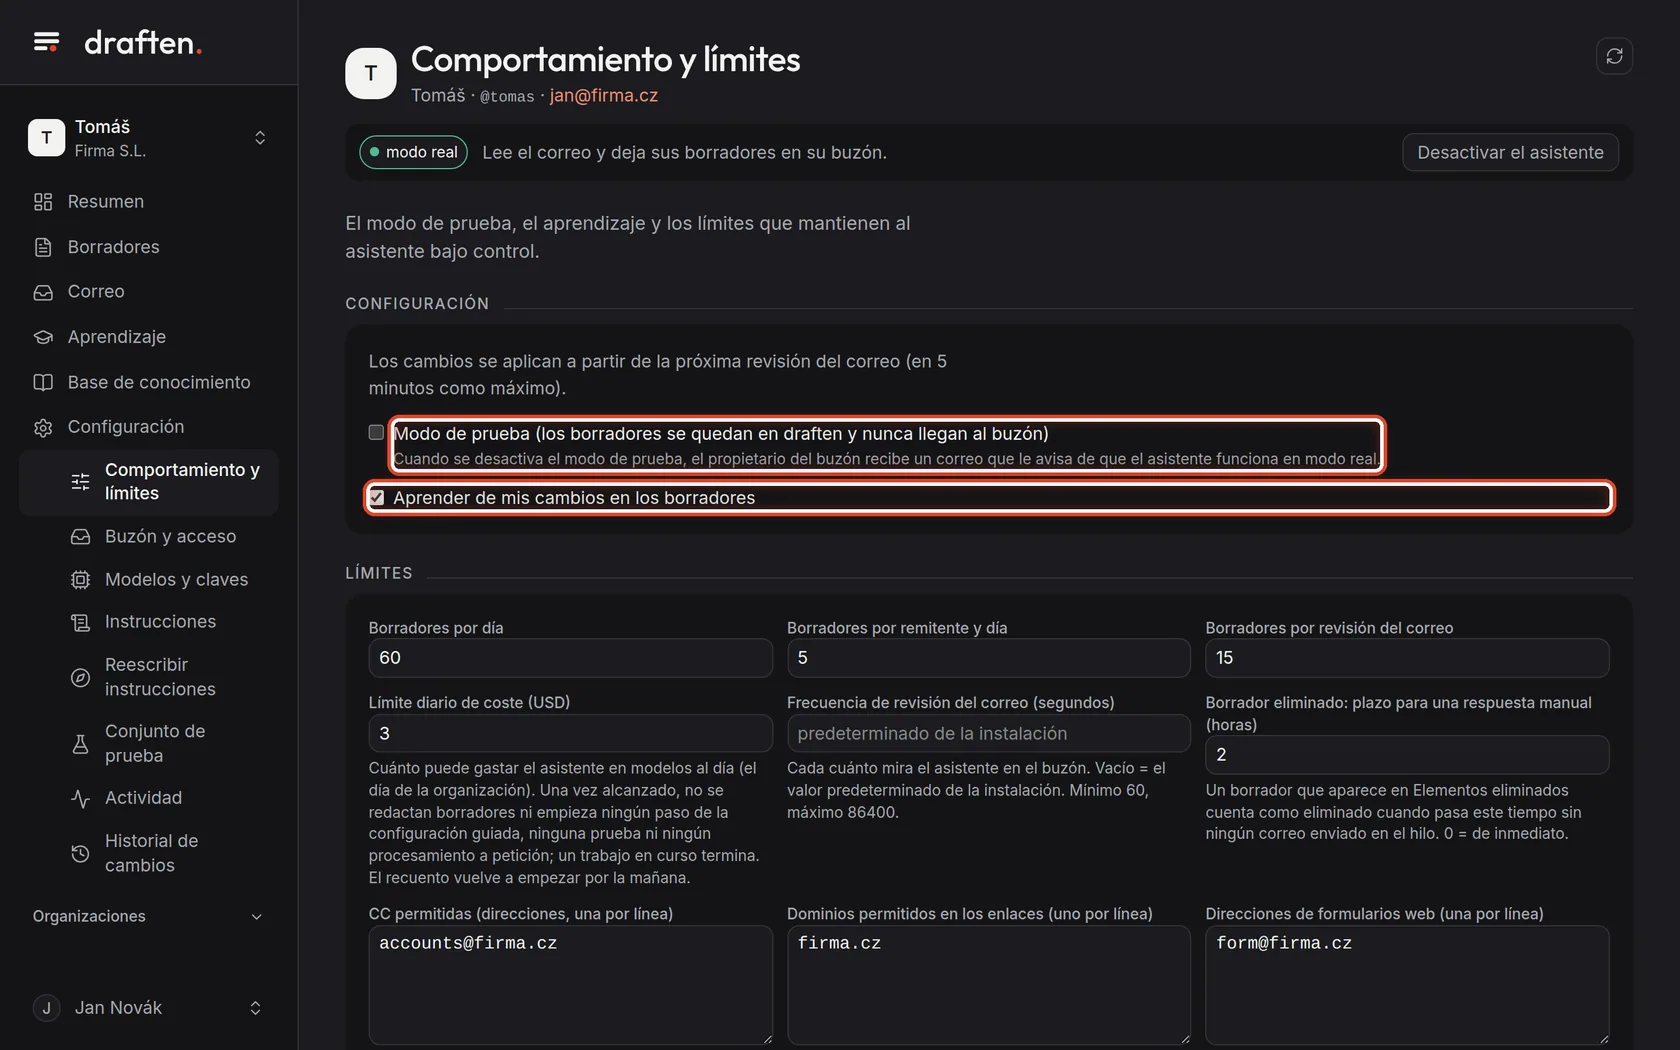Click the CONFIGURACIÓN section heading
The image size is (1680, 1050).
(417, 304)
